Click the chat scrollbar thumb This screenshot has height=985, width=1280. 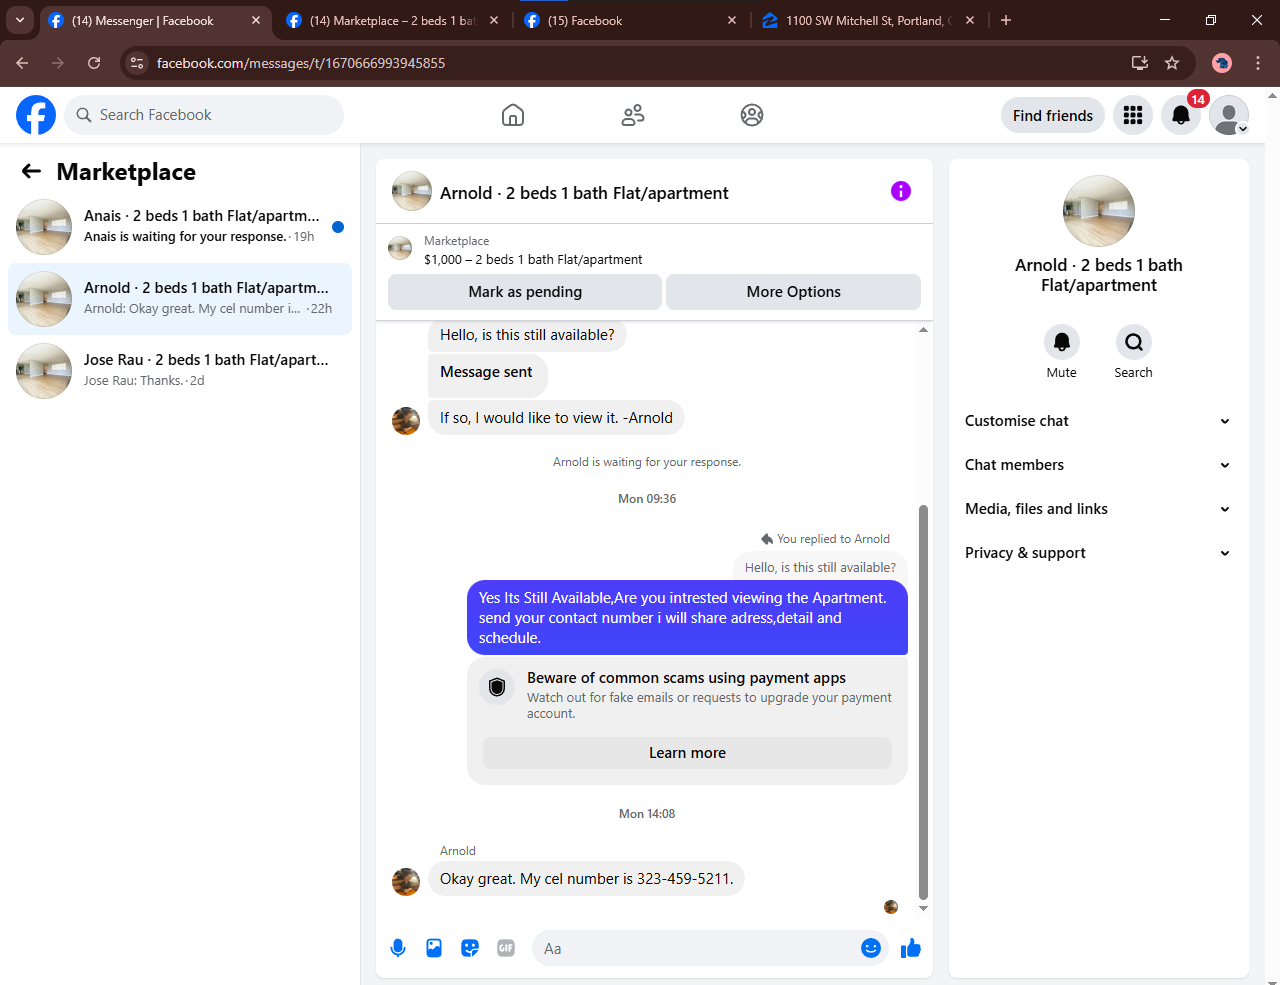(x=923, y=702)
